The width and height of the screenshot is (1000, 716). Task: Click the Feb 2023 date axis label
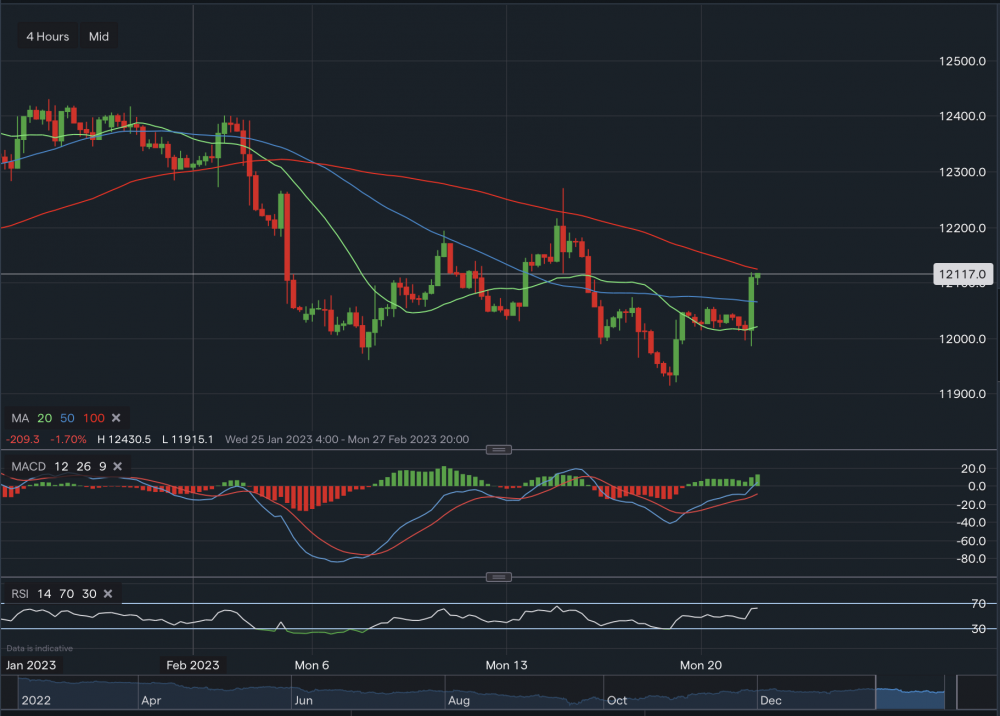(192, 665)
